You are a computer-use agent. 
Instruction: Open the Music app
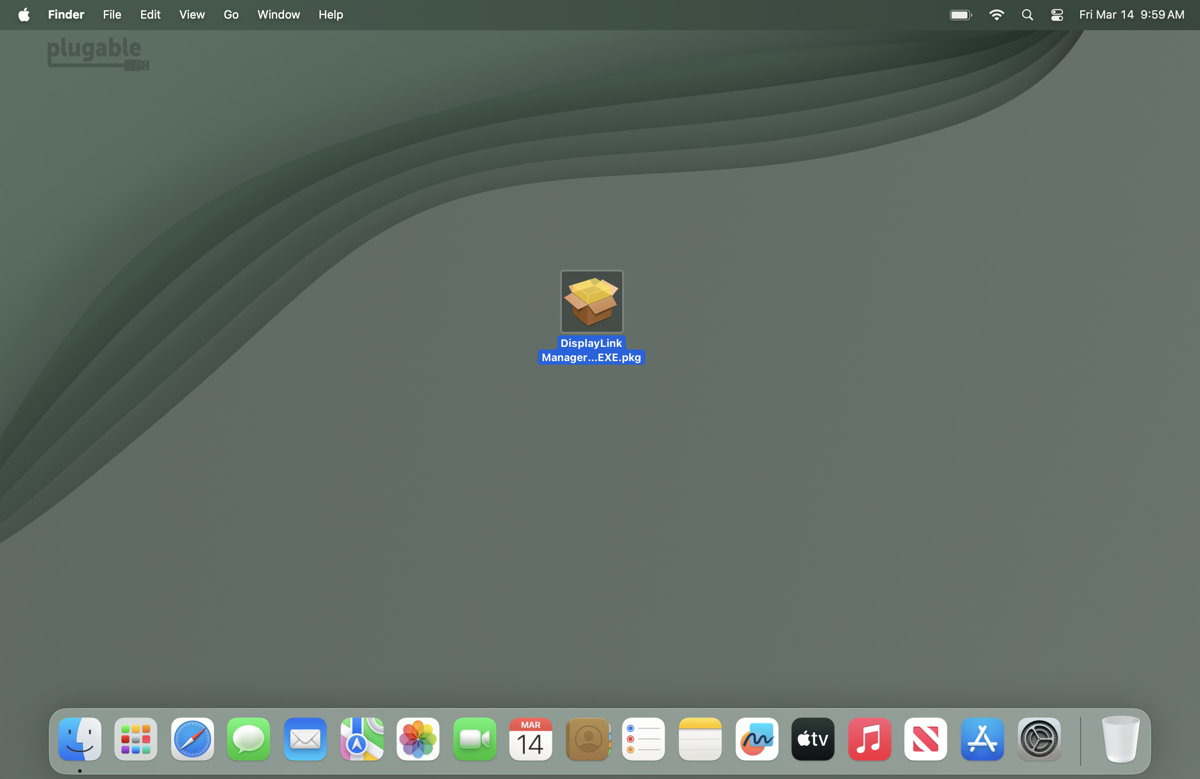tap(869, 738)
